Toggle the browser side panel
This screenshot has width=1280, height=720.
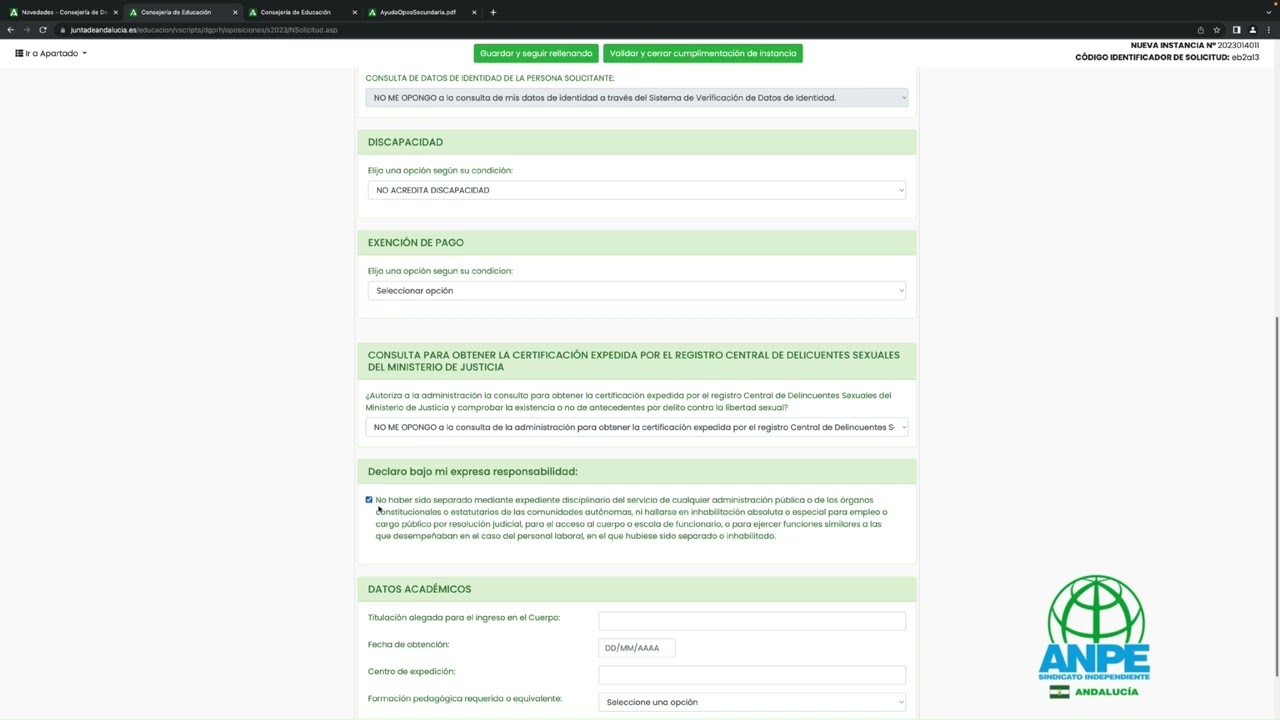click(1236, 30)
